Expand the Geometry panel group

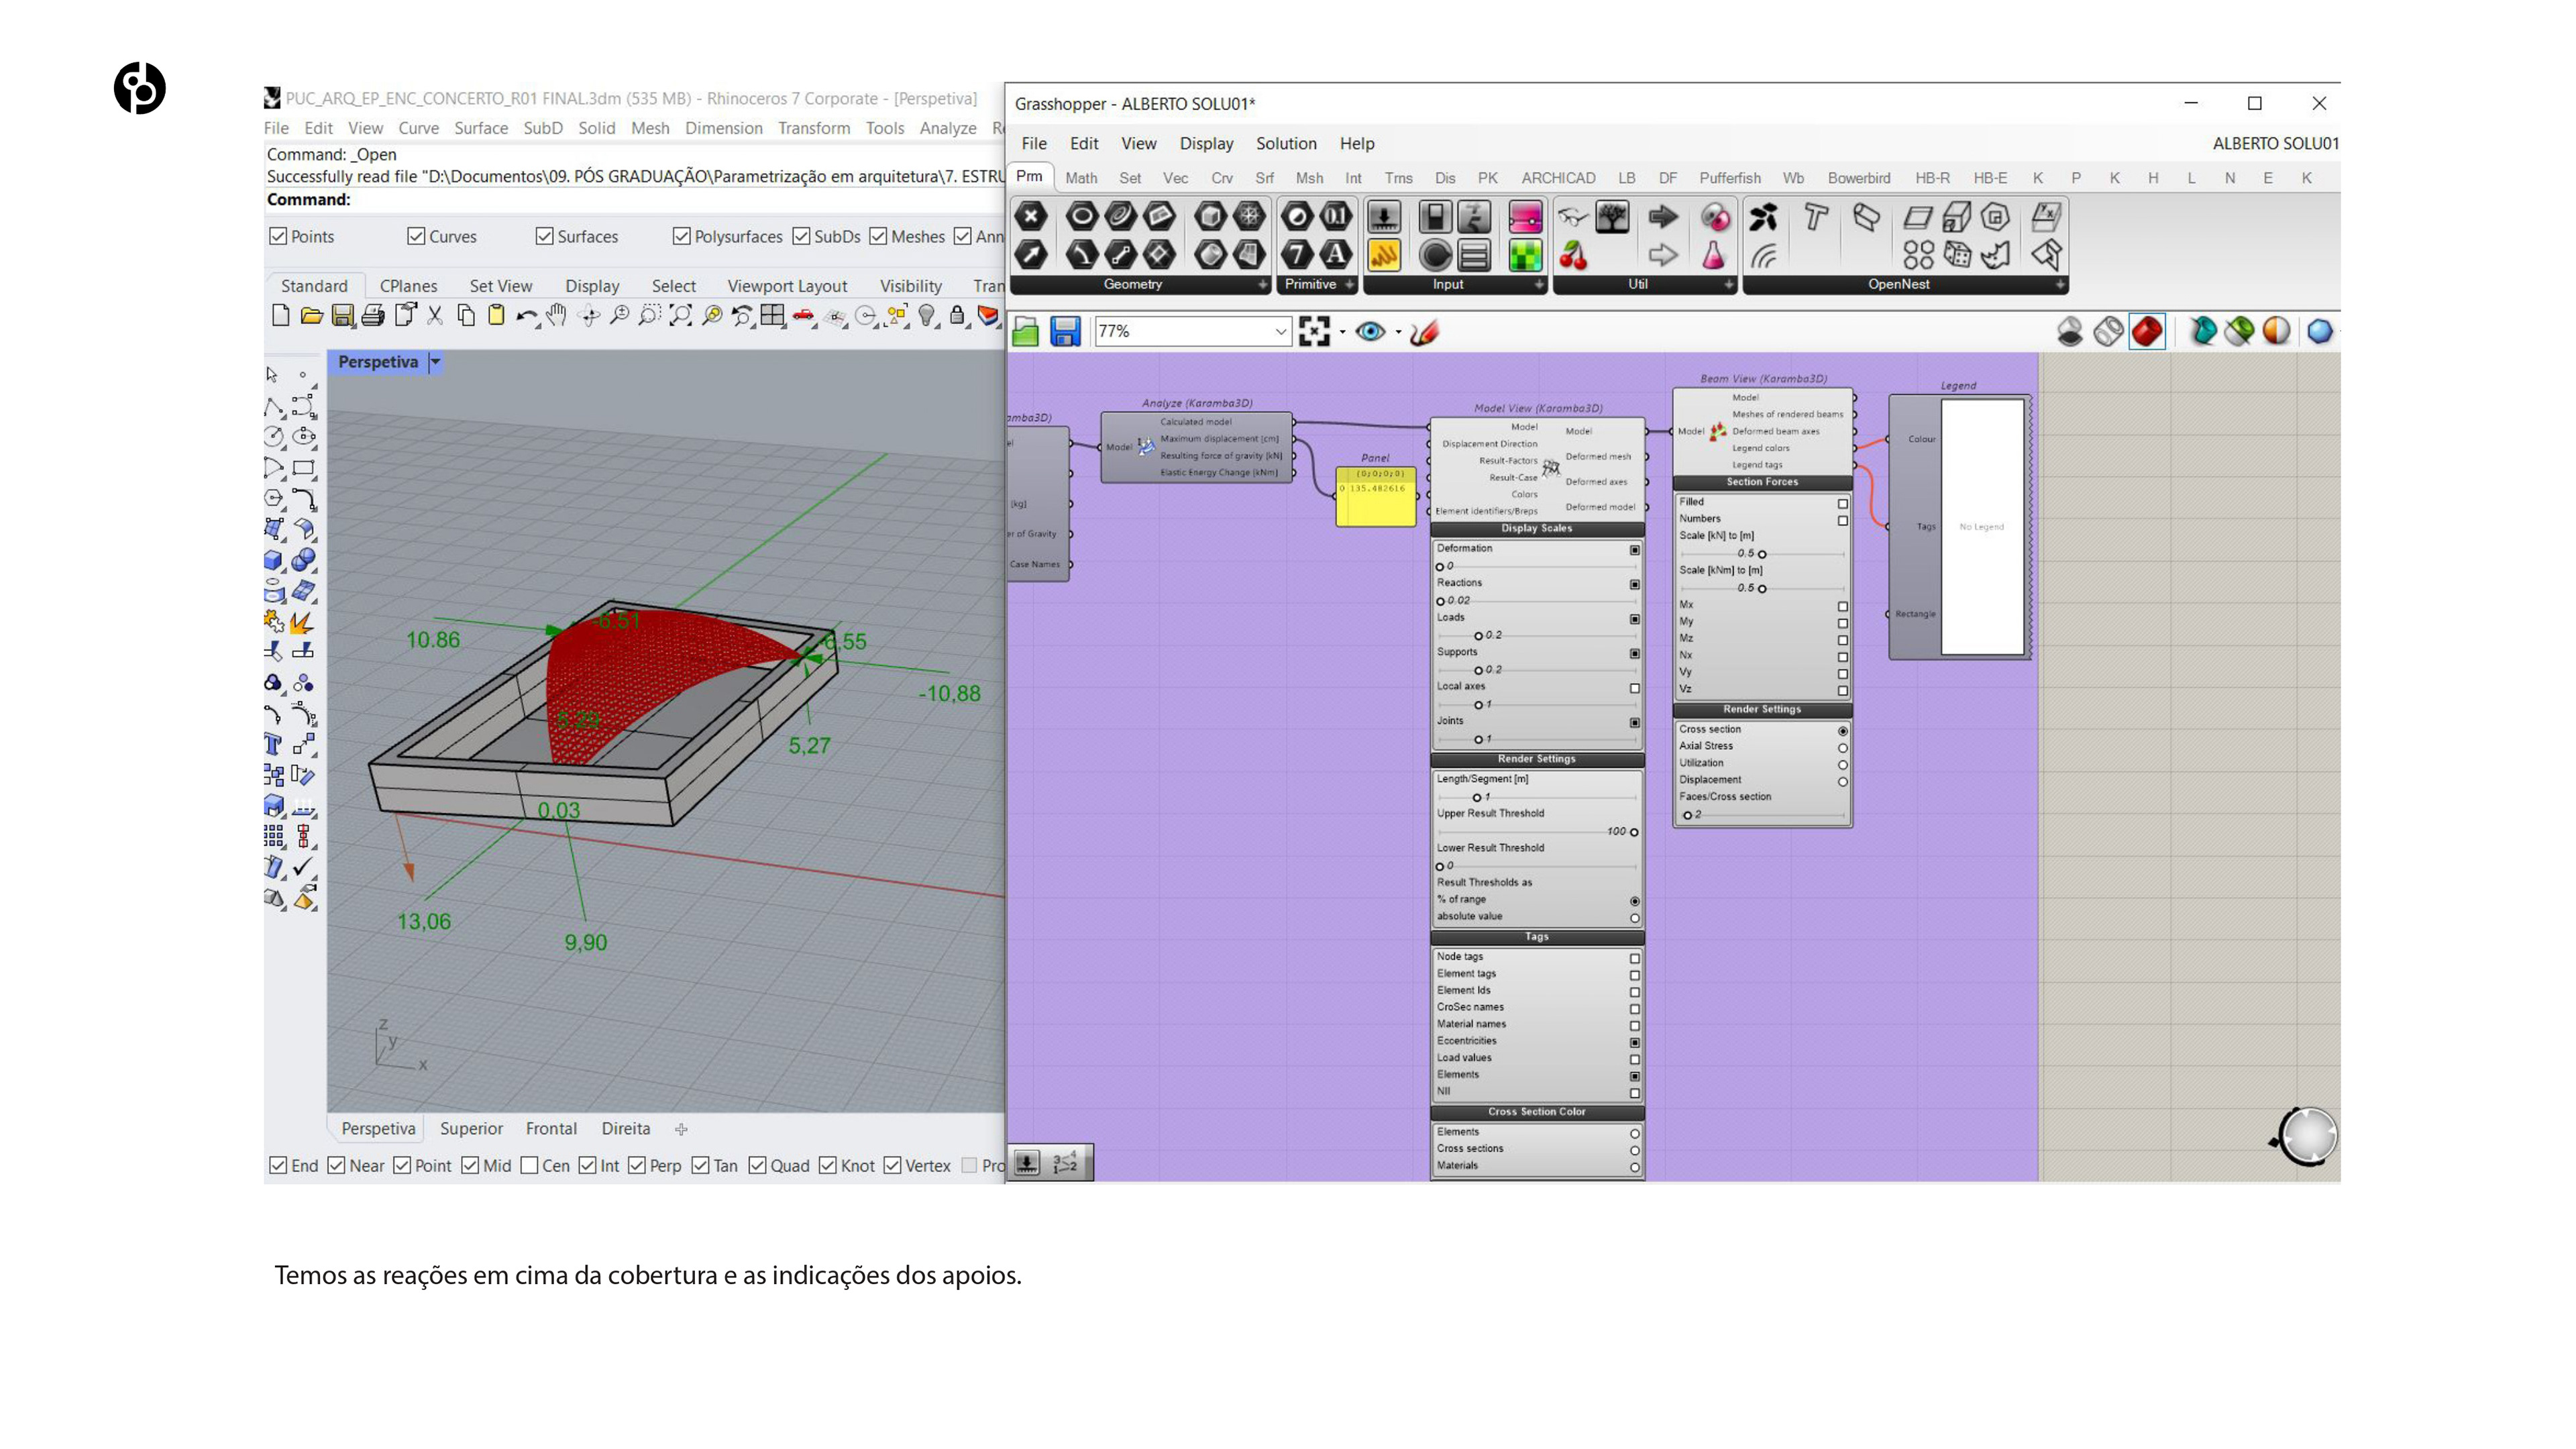[x=1262, y=285]
